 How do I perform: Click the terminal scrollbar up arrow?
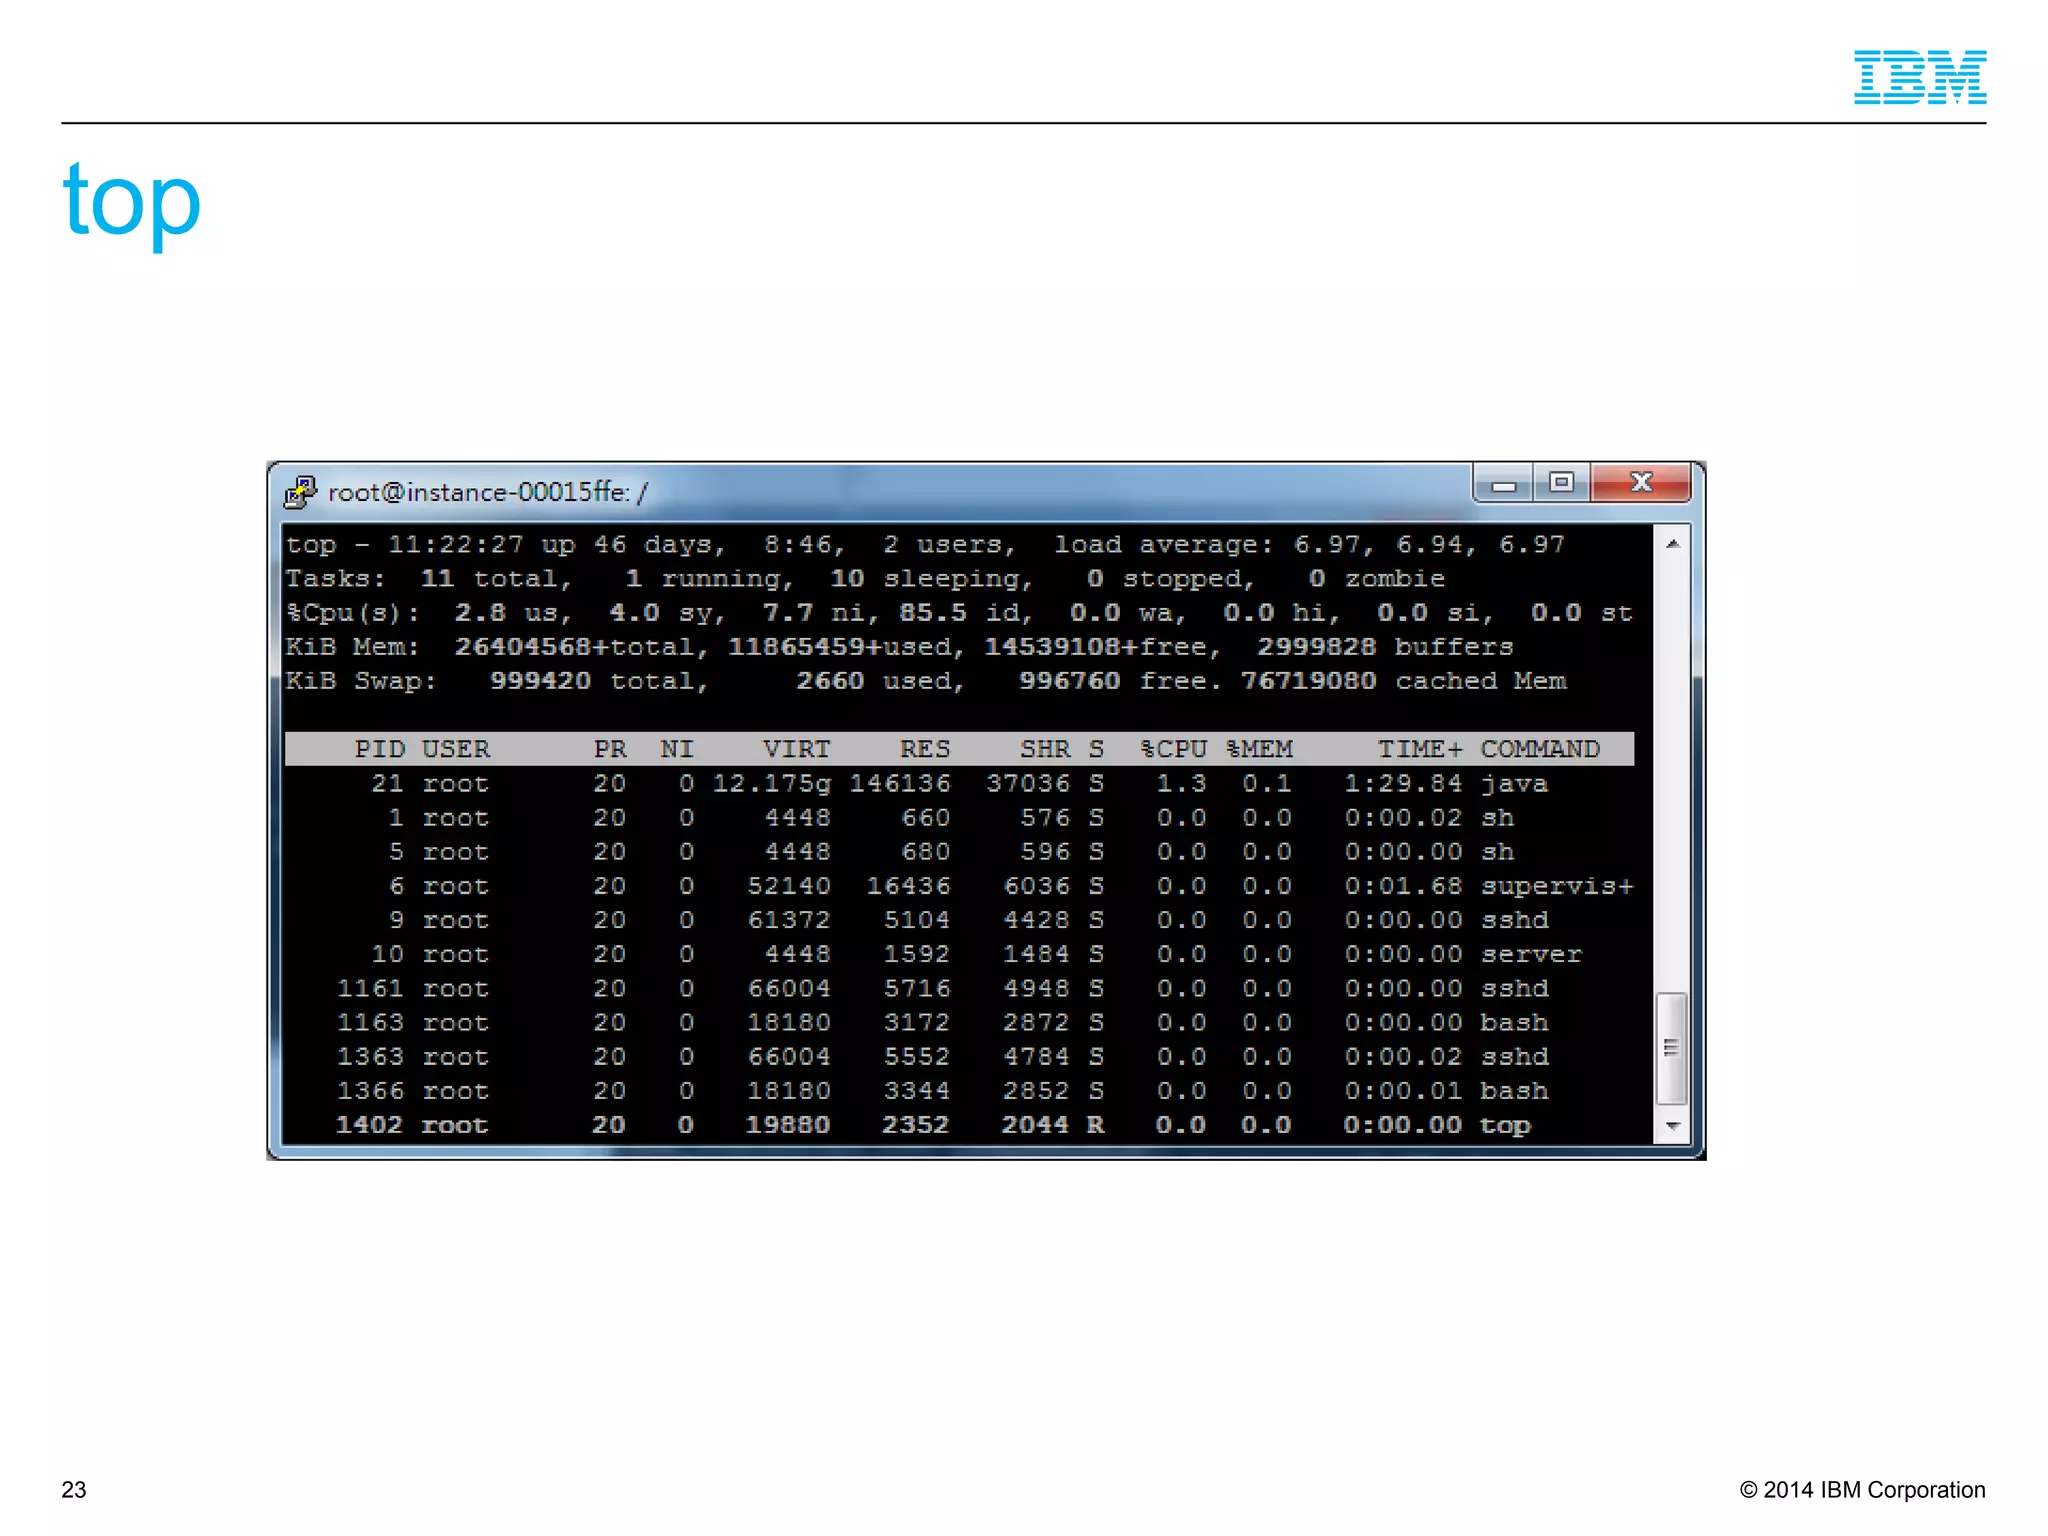click(1672, 544)
